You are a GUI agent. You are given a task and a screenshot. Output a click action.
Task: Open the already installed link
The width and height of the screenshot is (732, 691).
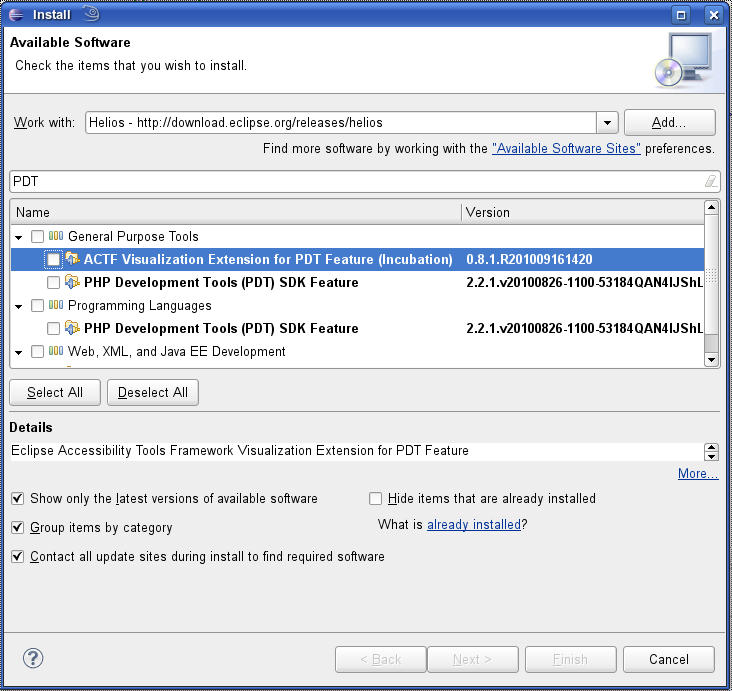pyautogui.click(x=474, y=524)
